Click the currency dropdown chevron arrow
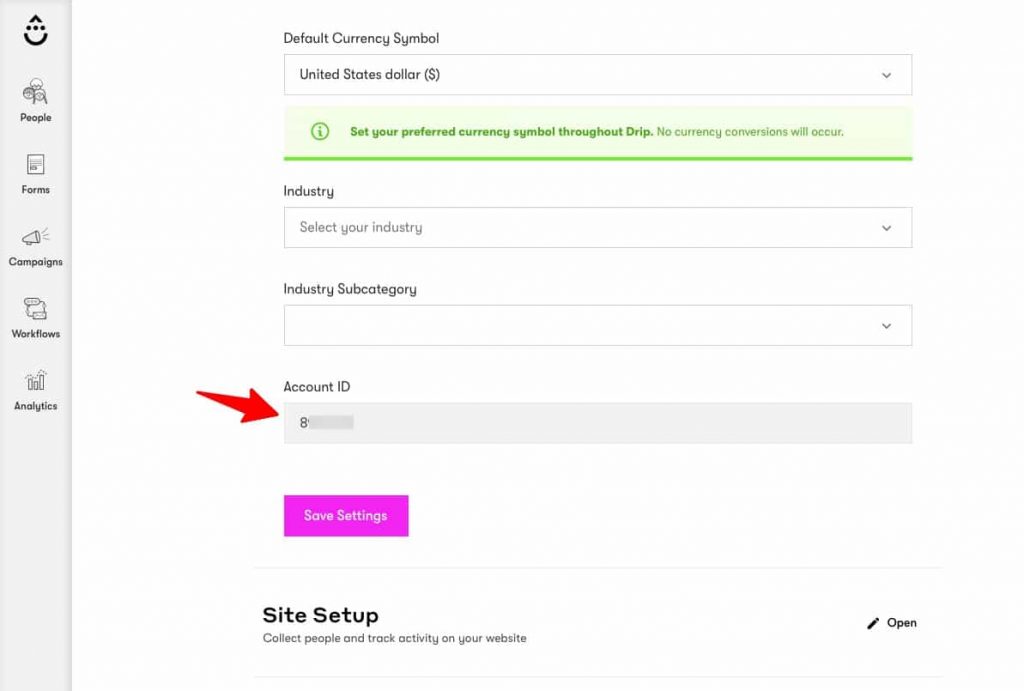This screenshot has width=1024, height=691. click(886, 75)
